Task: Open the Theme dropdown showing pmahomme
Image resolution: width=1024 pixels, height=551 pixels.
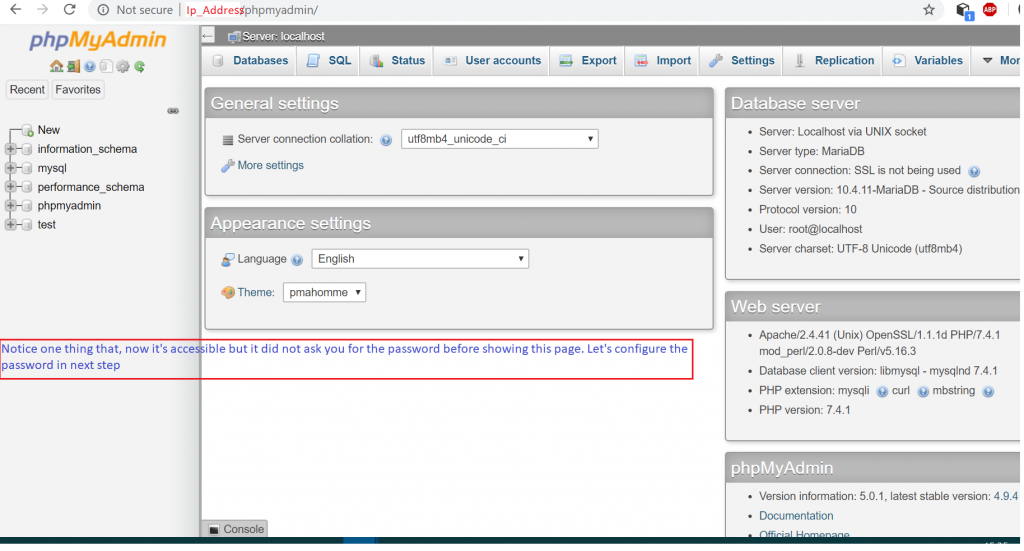Action: pyautogui.click(x=324, y=292)
